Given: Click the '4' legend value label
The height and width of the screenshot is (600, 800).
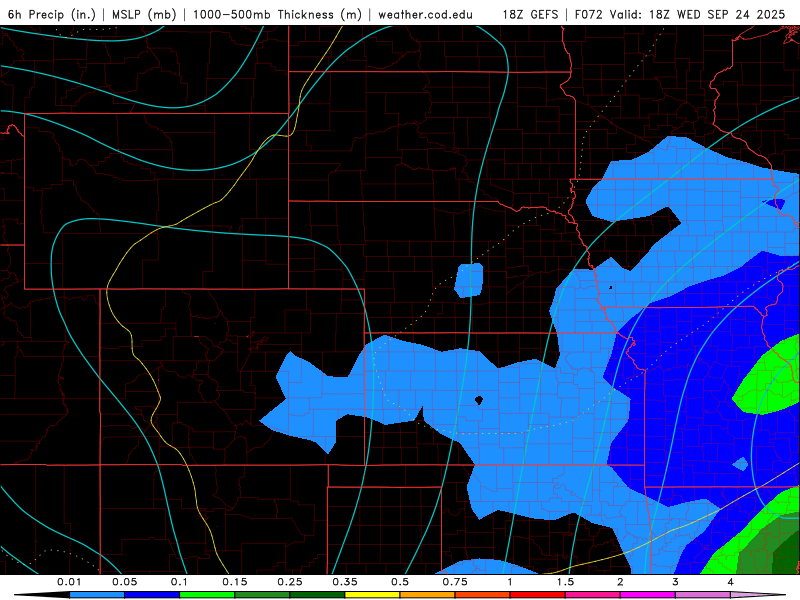Looking at the screenshot, I should tap(731, 582).
